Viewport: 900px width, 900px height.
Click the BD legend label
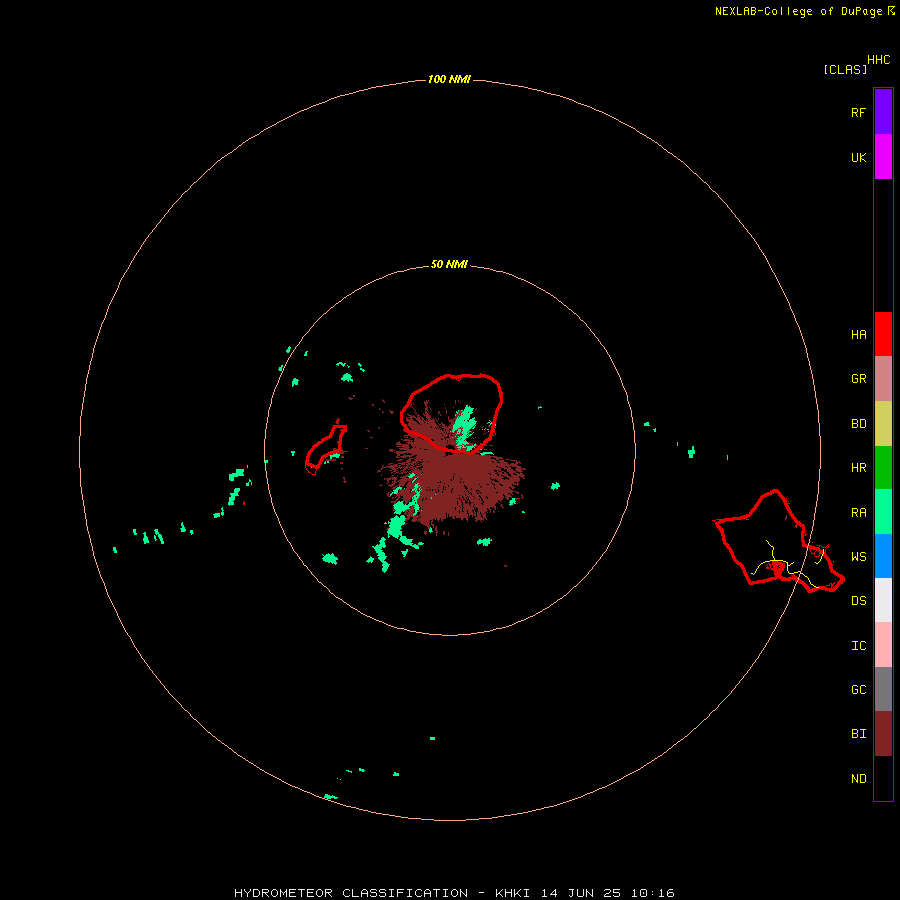click(x=858, y=424)
